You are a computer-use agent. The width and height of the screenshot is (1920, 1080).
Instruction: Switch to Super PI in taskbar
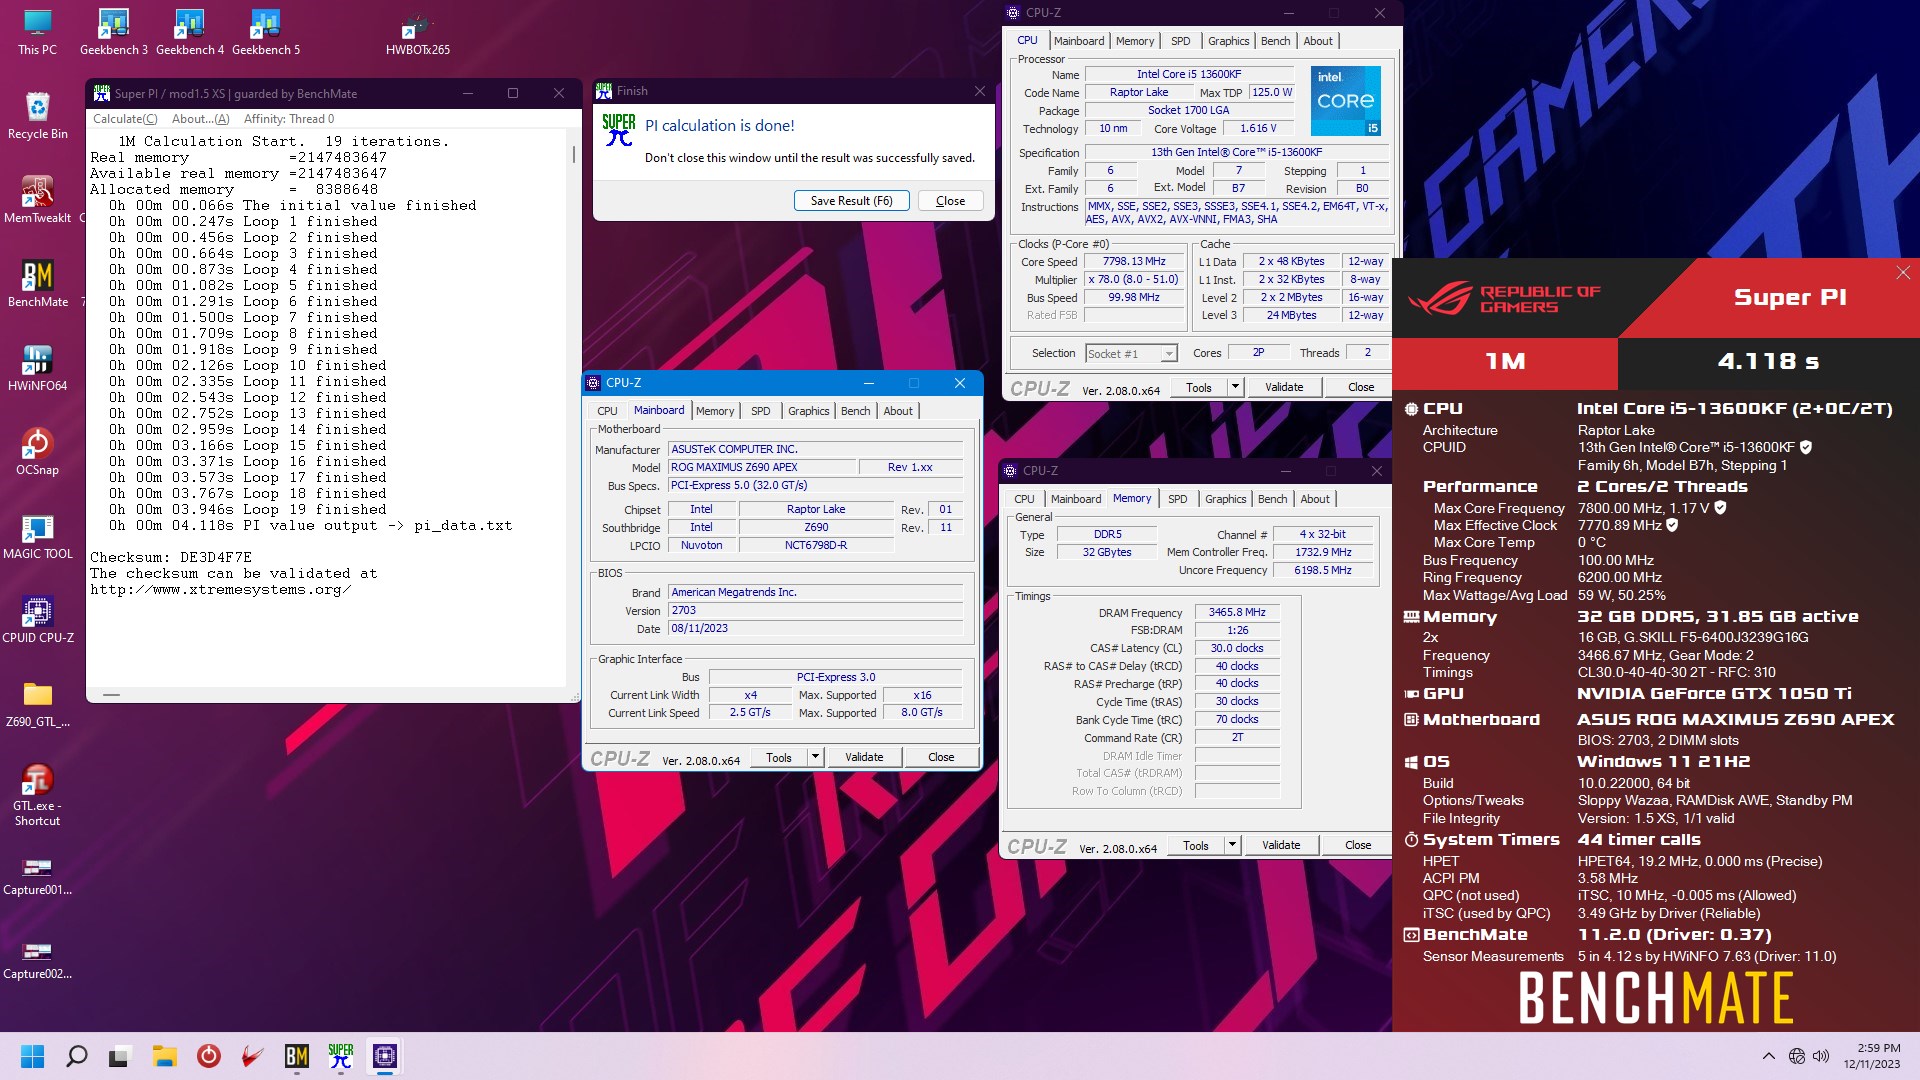[x=341, y=1056]
